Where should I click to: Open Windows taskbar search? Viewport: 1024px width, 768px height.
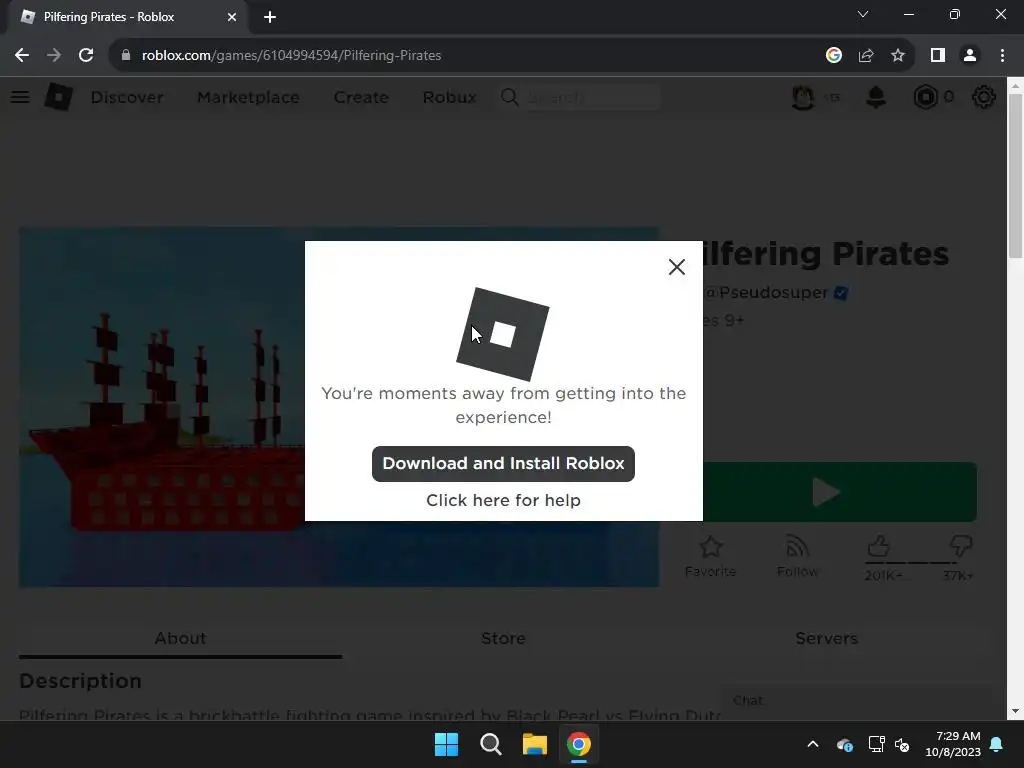click(490, 744)
